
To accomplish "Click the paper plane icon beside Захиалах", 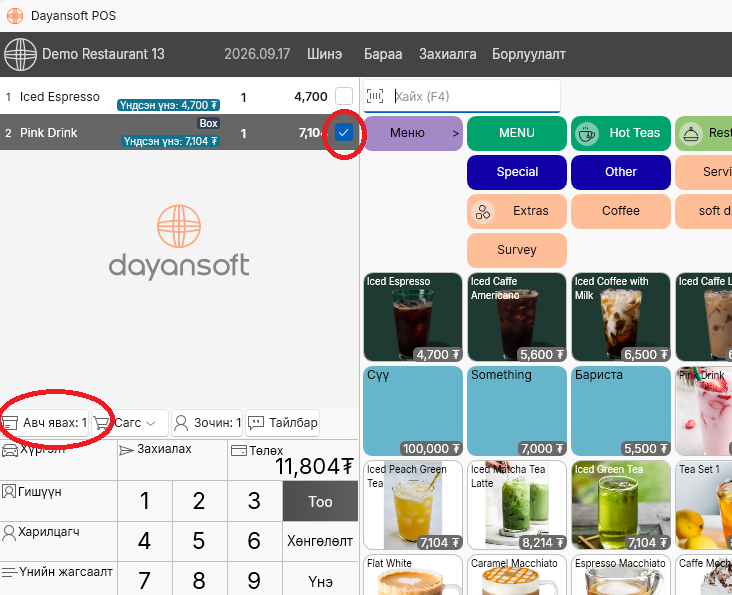I will [x=127, y=450].
